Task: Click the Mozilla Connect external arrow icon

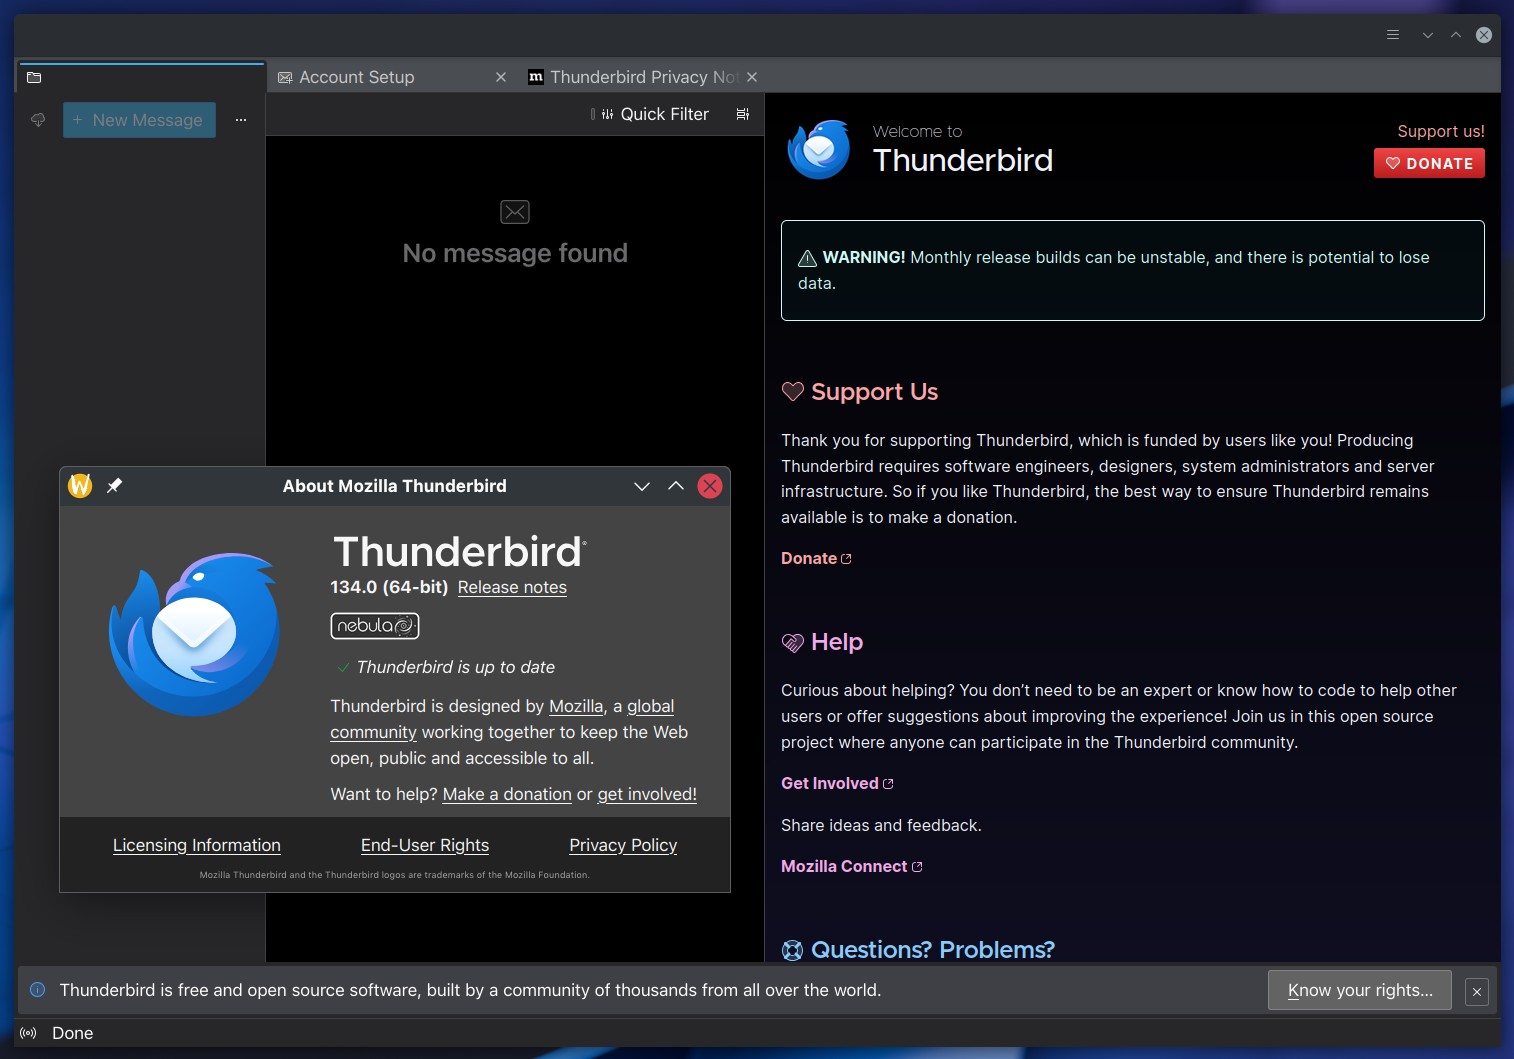Action: (917, 867)
